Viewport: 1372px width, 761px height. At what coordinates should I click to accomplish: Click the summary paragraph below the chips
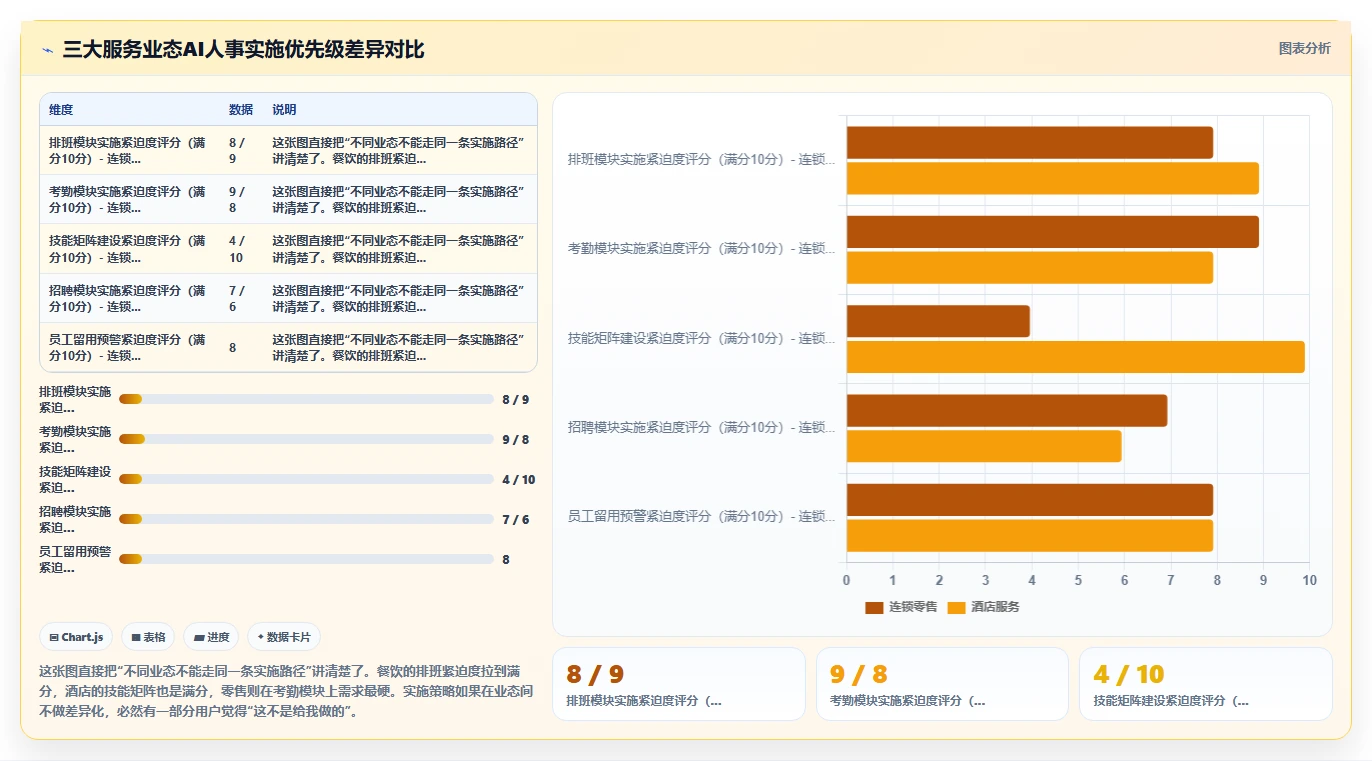click(287, 691)
